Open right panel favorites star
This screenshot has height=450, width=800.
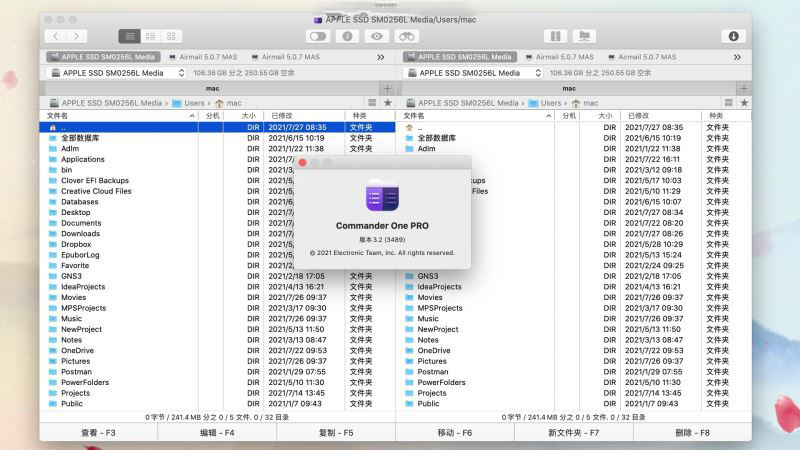(x=744, y=103)
